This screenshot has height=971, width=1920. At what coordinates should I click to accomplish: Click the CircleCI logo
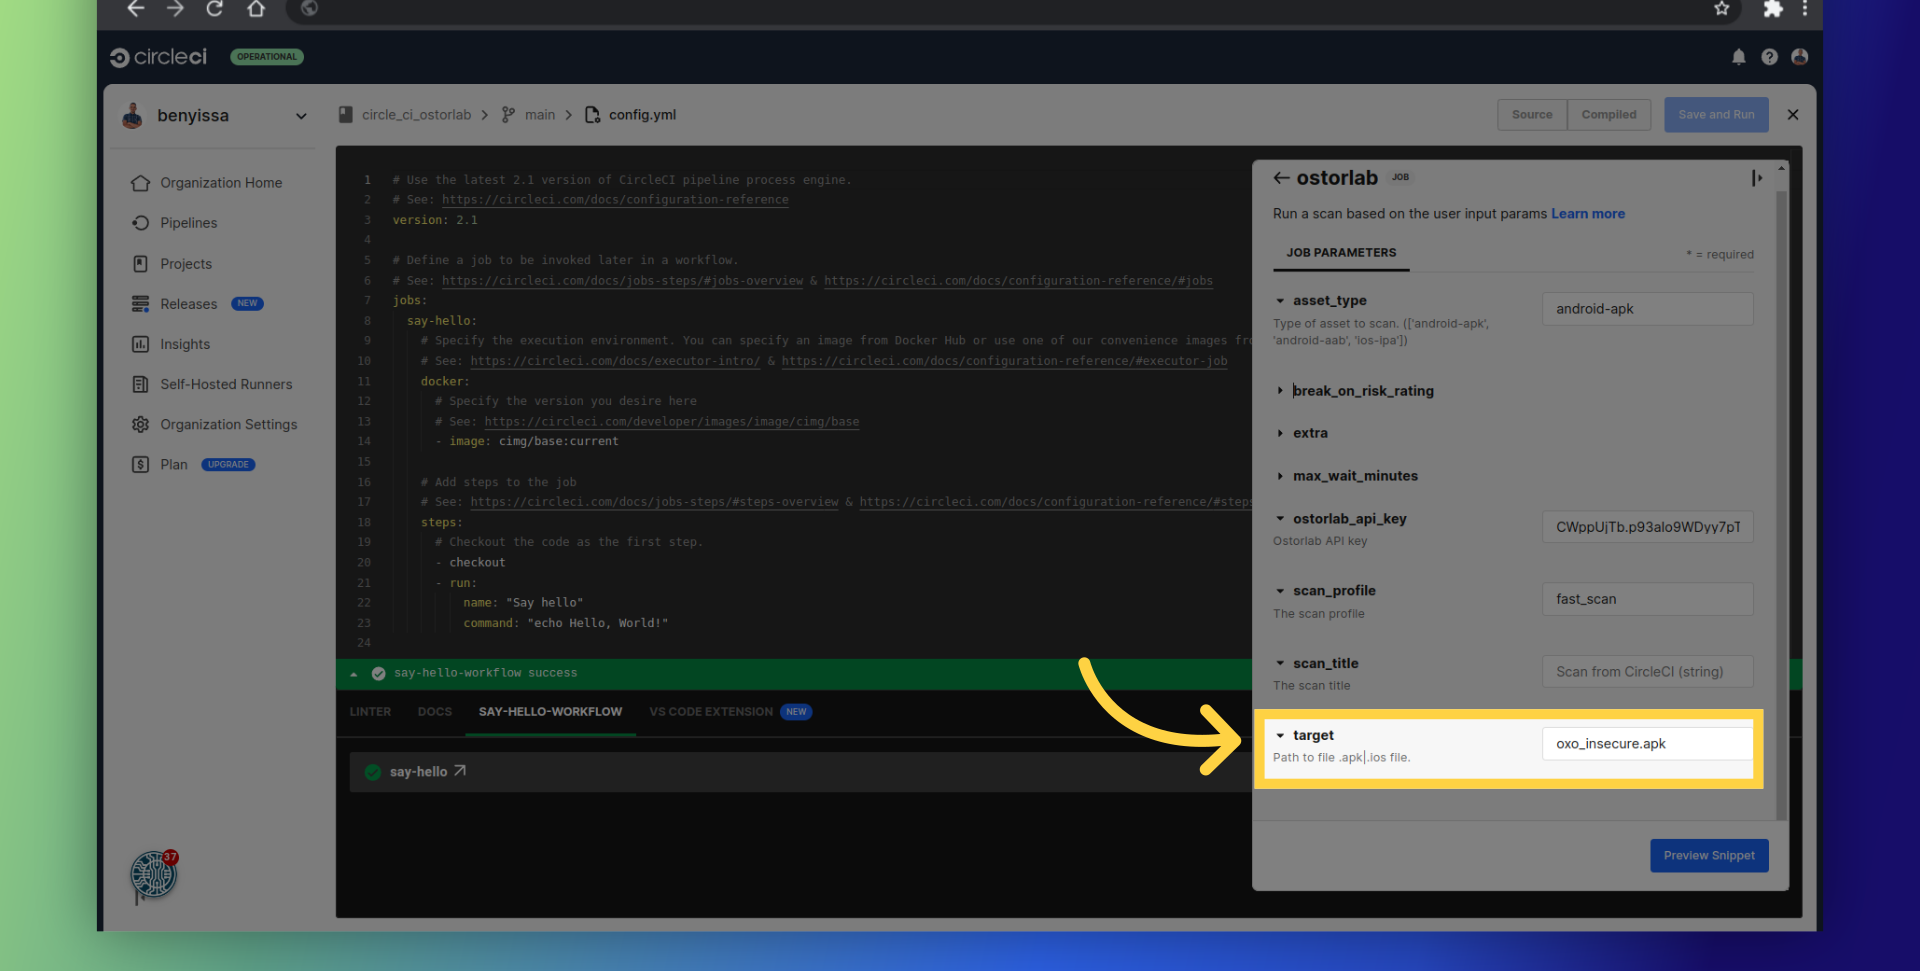pos(158,57)
